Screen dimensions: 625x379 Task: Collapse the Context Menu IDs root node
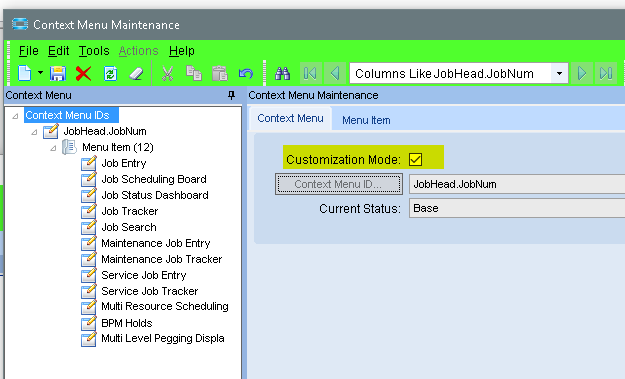tap(15, 116)
